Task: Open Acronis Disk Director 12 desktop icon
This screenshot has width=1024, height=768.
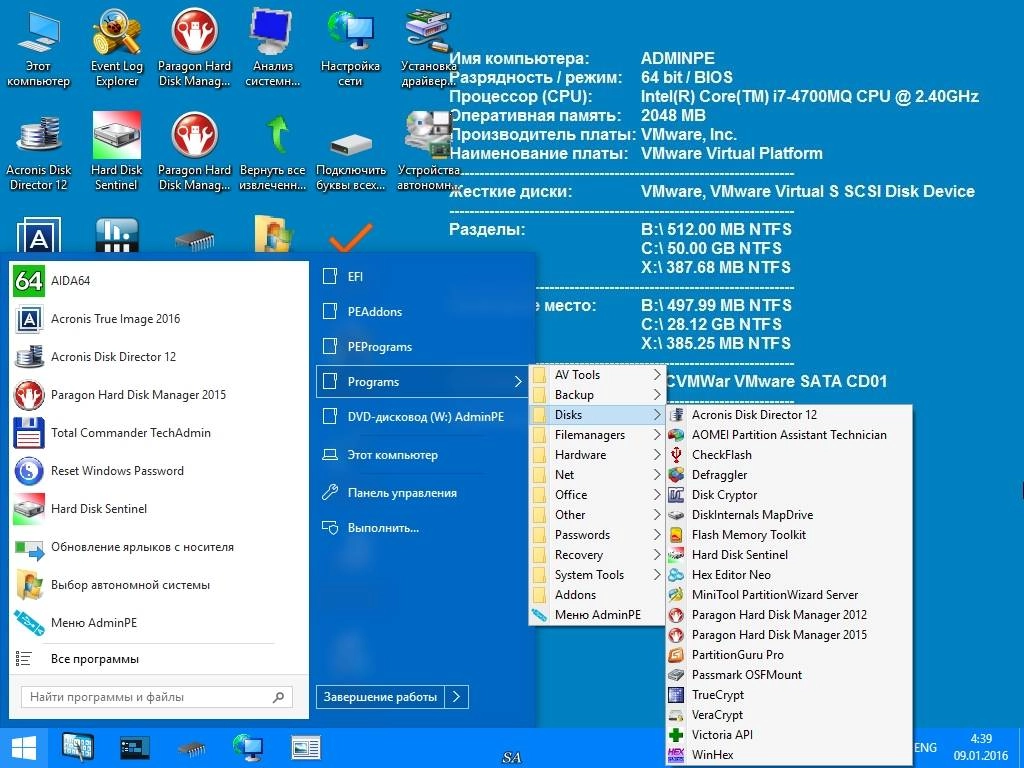Action: [39, 152]
